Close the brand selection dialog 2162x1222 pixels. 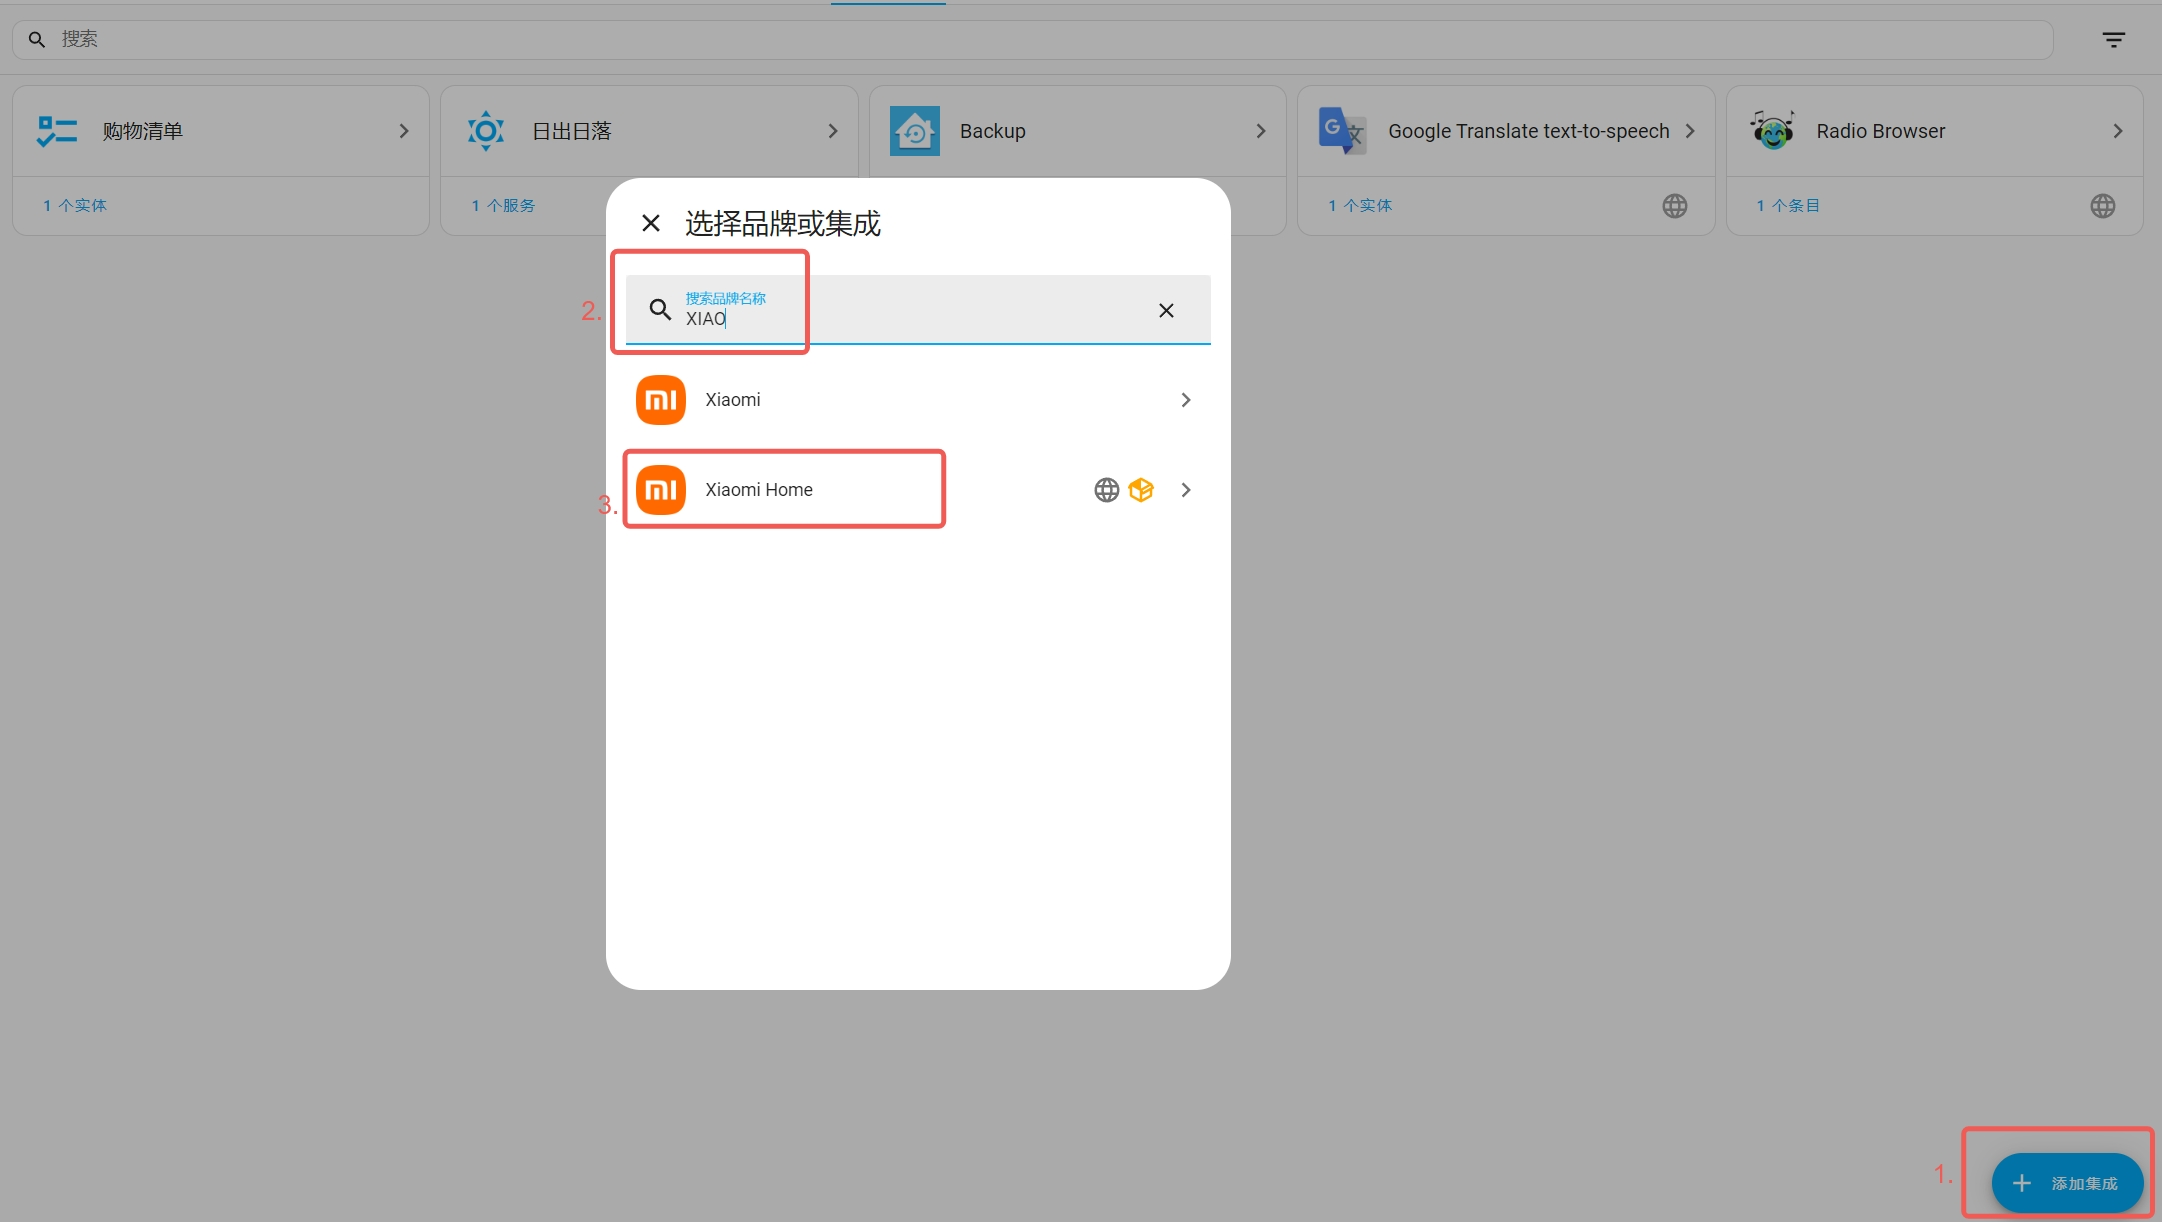651,223
